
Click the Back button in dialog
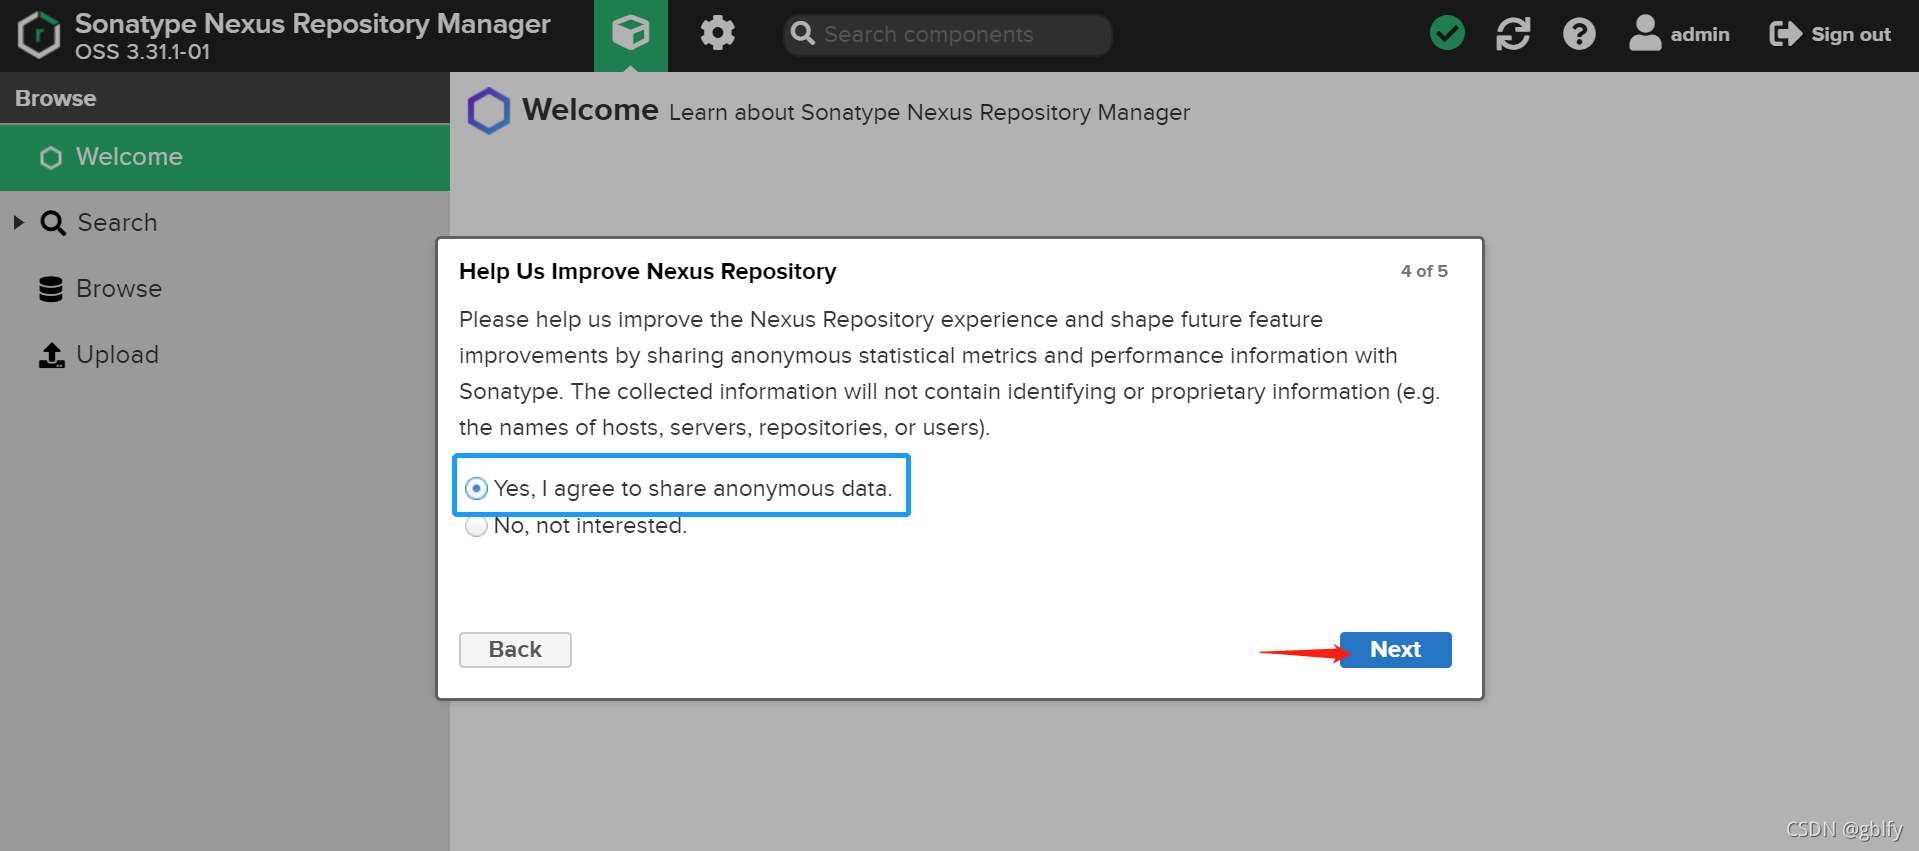(x=515, y=650)
